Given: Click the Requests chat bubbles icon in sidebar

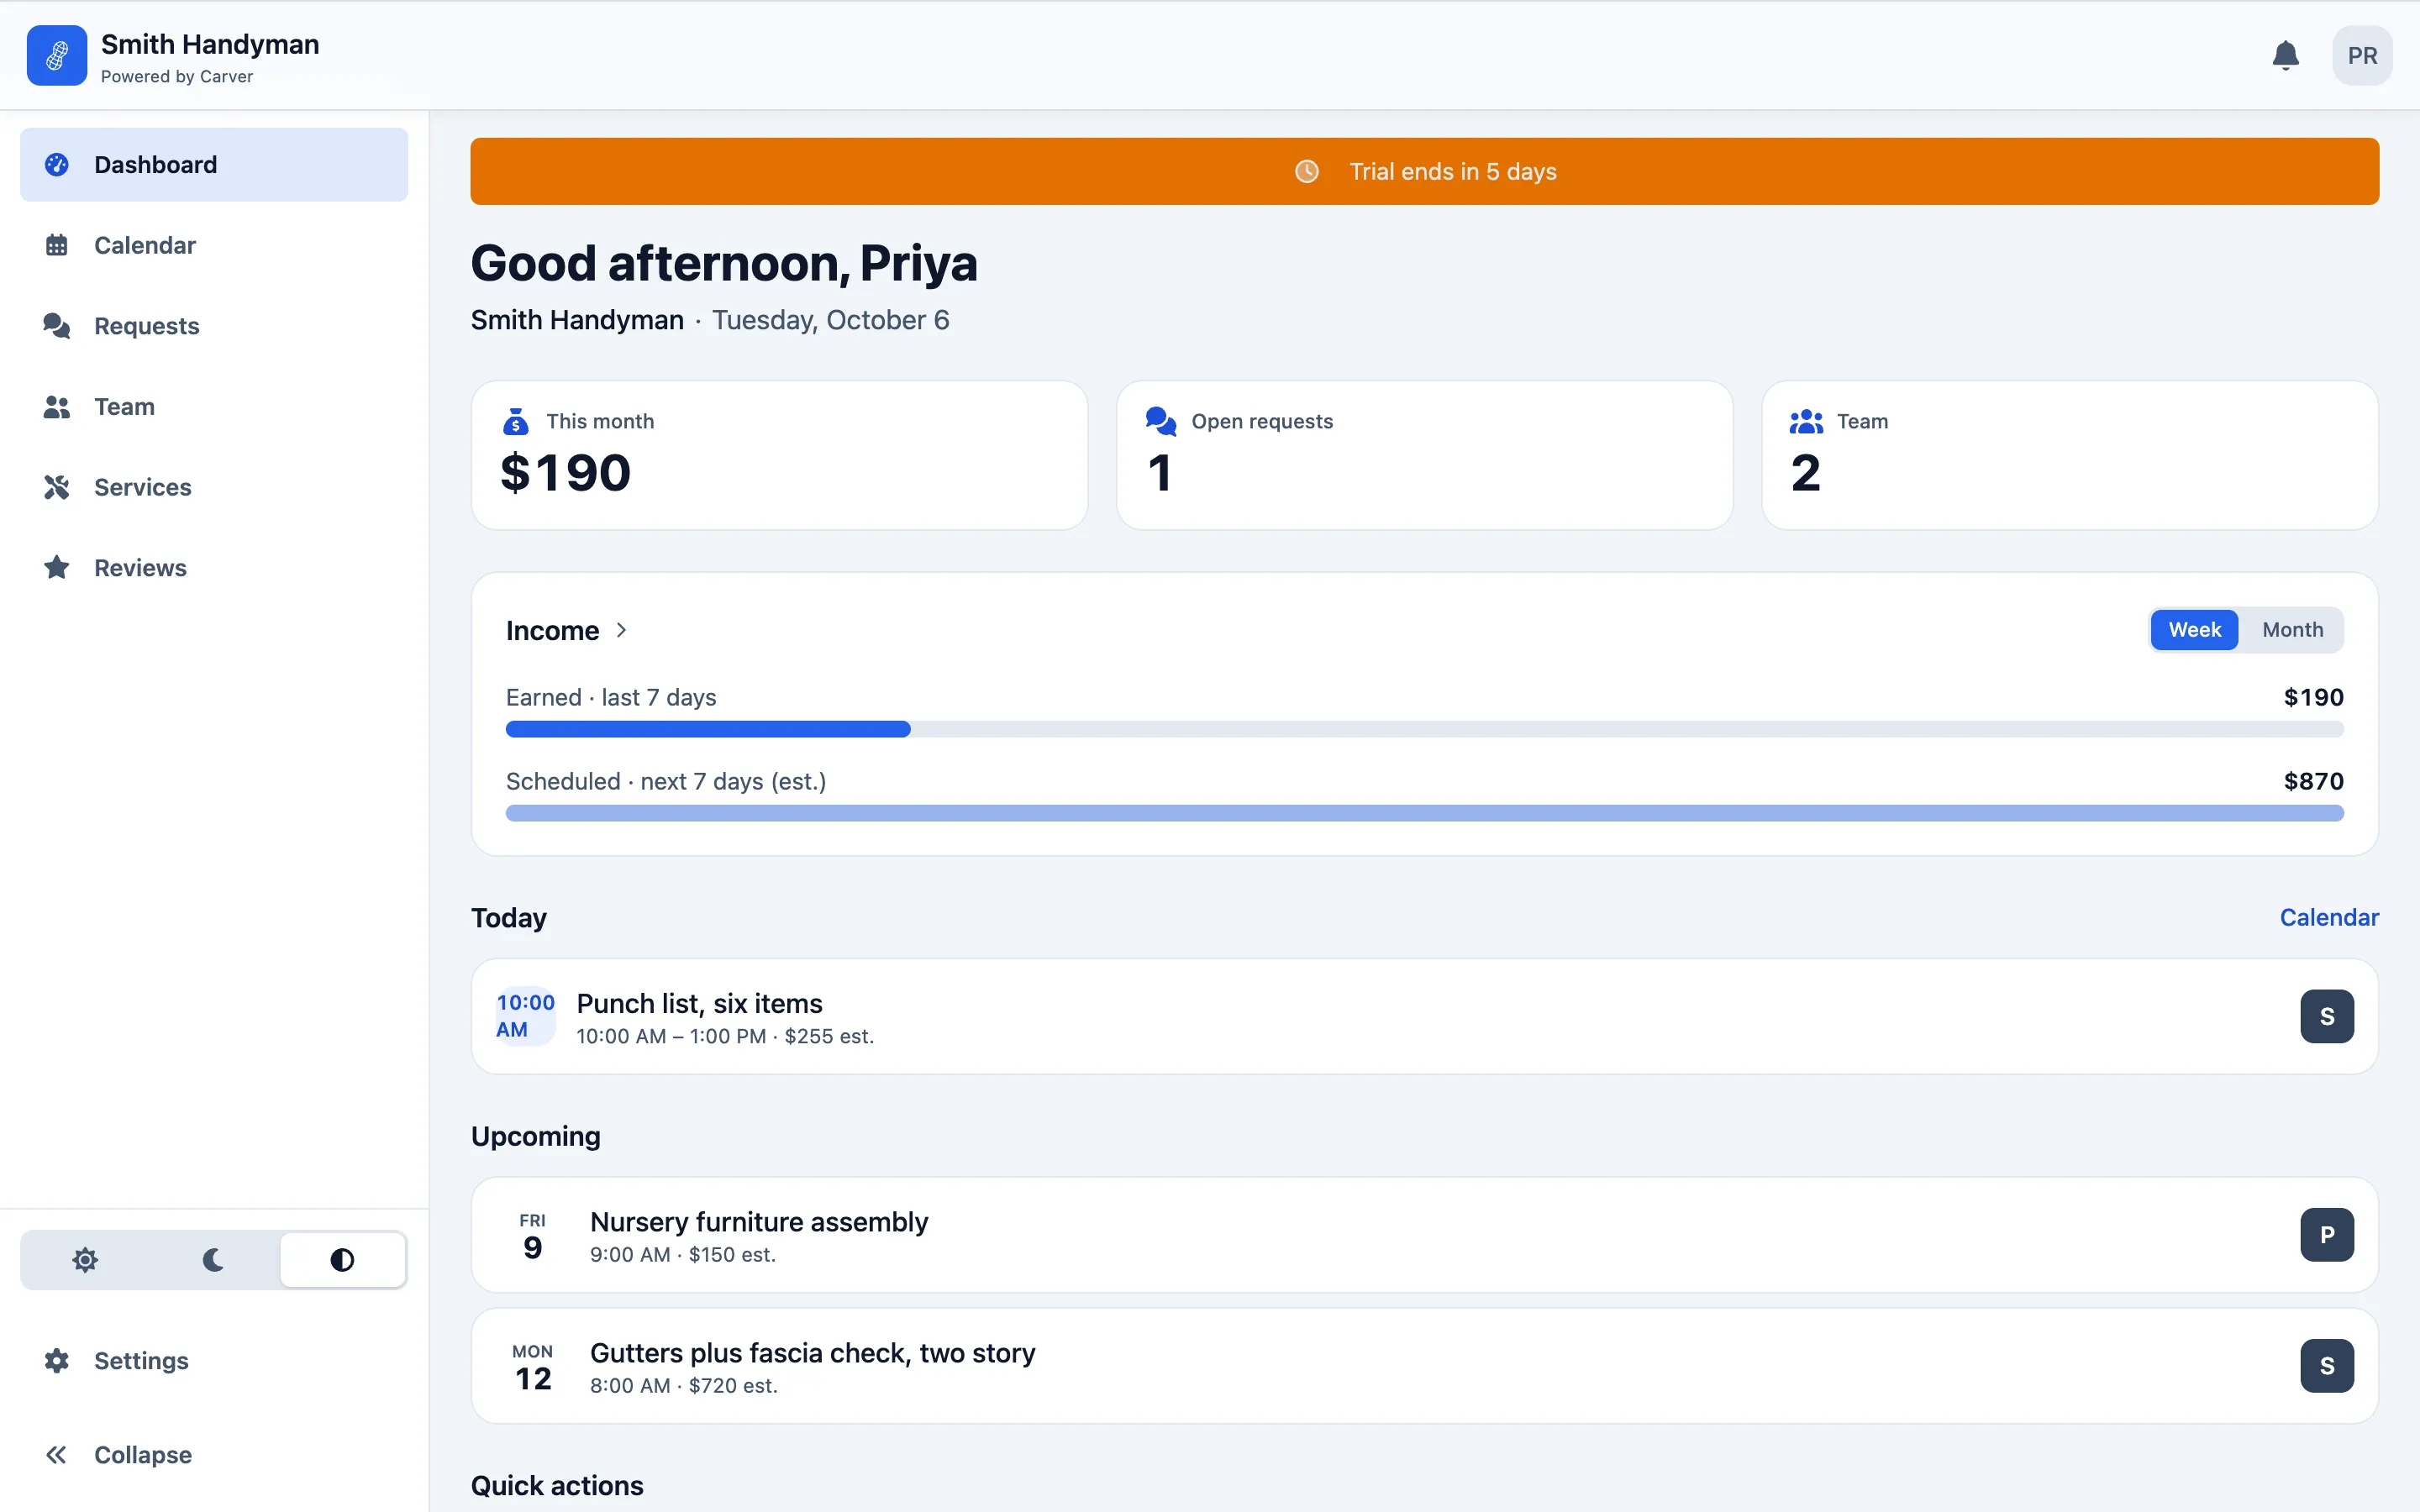Looking at the screenshot, I should coord(57,326).
